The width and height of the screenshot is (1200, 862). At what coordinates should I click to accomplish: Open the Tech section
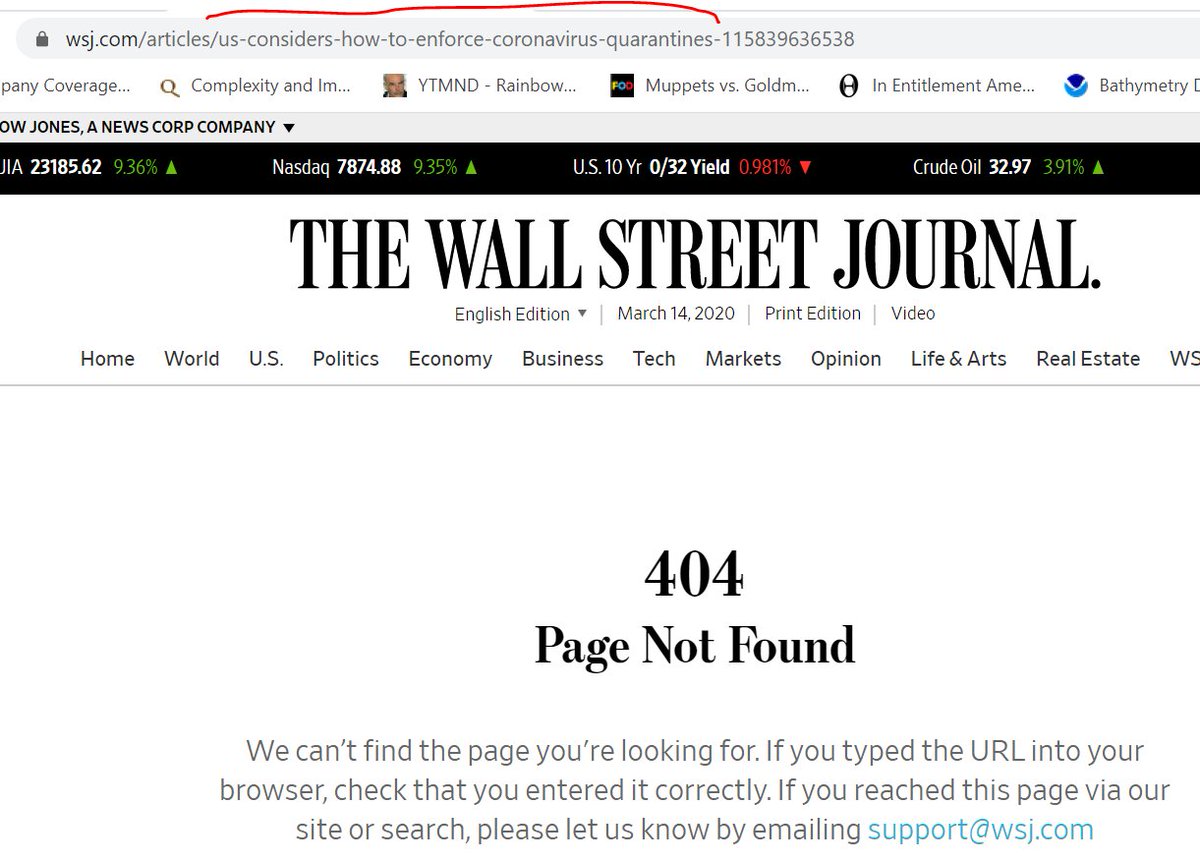[654, 359]
